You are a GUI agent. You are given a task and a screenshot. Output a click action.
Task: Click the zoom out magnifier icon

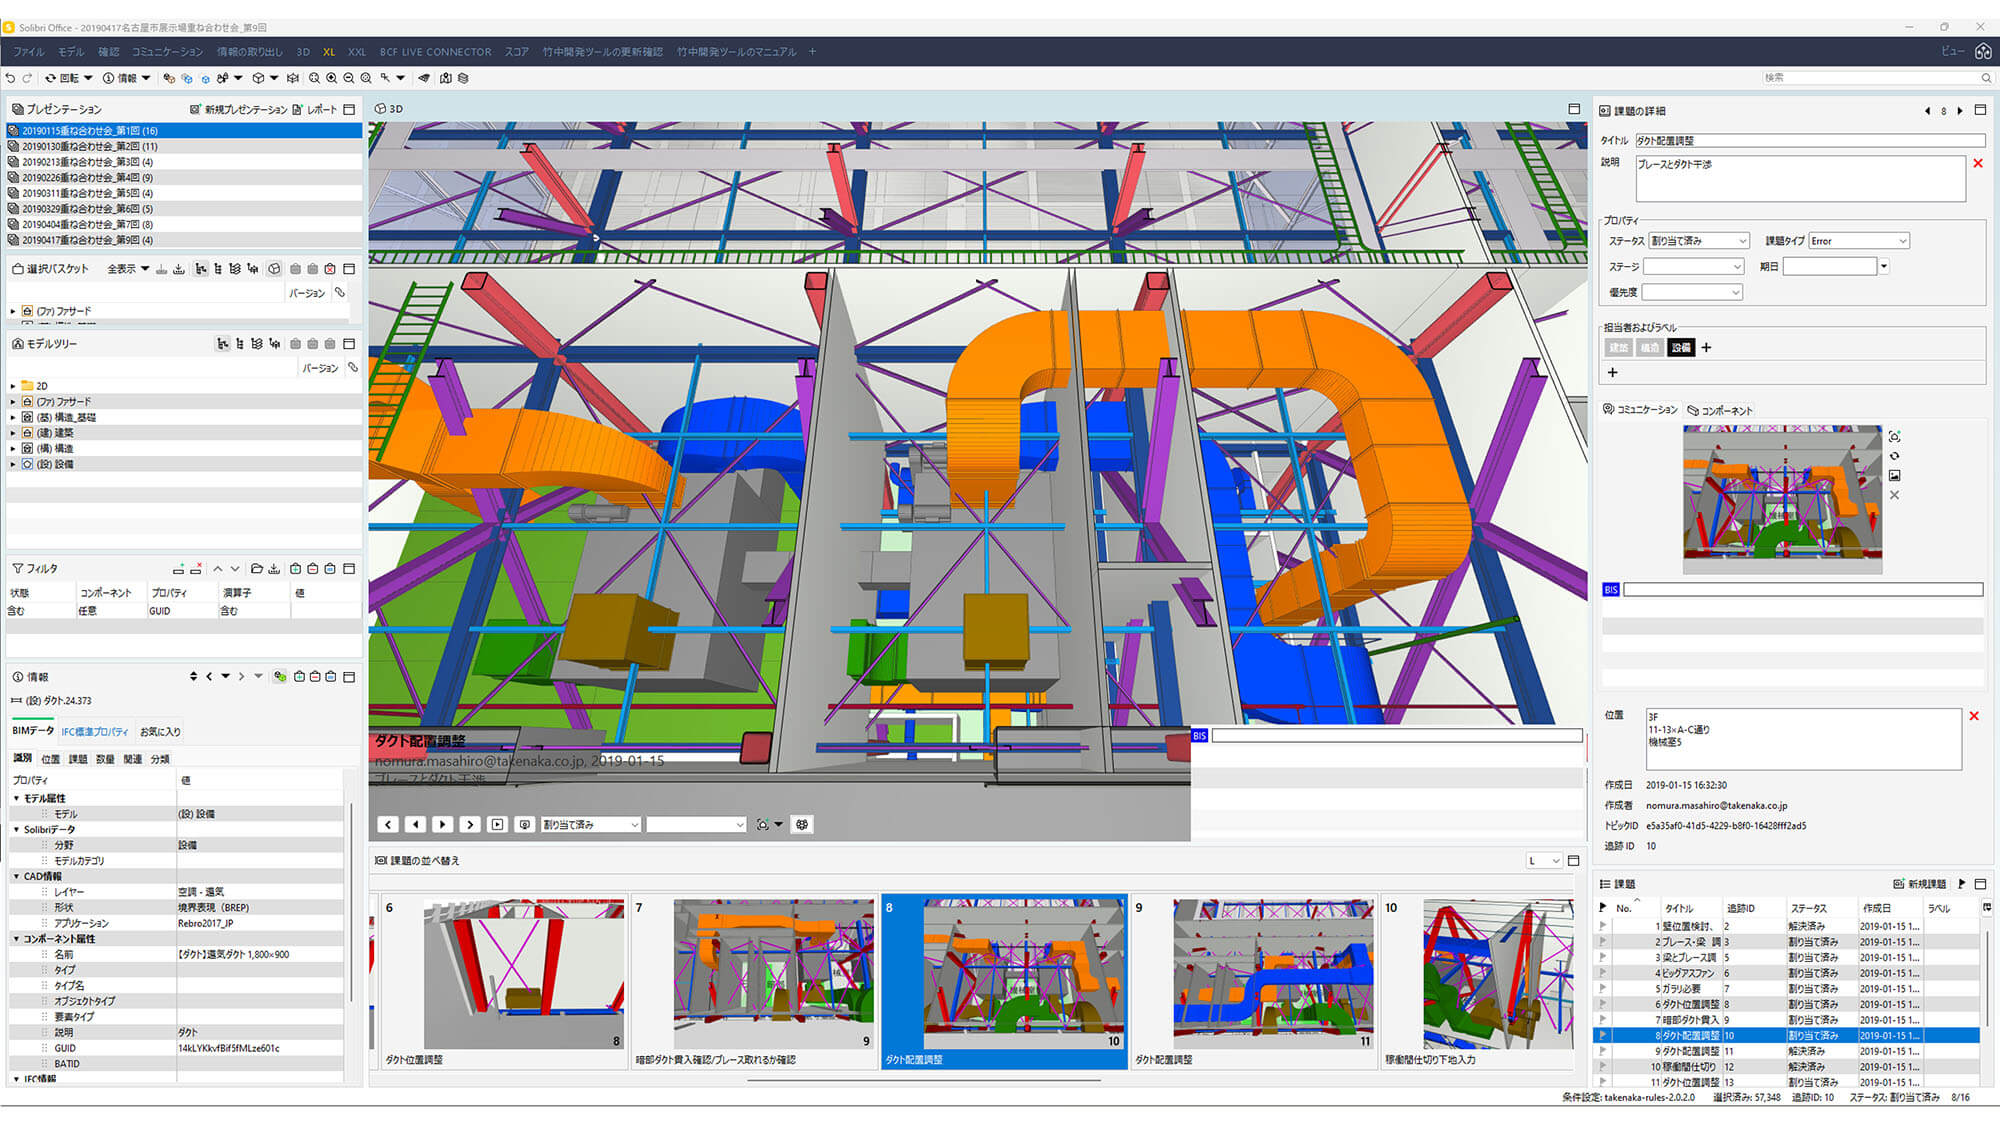pyautogui.click(x=348, y=78)
